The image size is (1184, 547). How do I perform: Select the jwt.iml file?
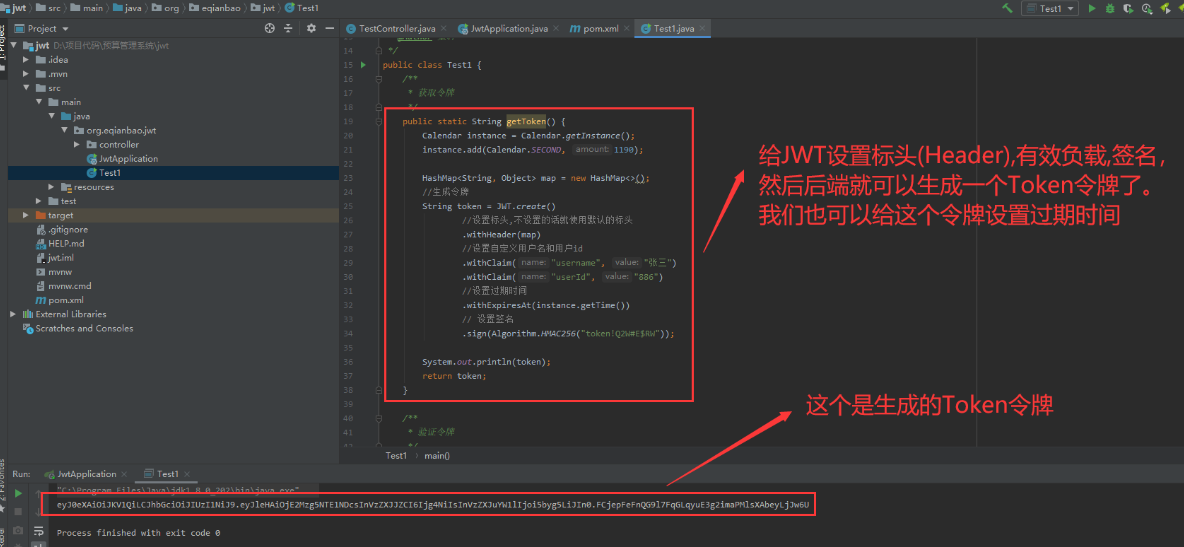click(x=55, y=258)
